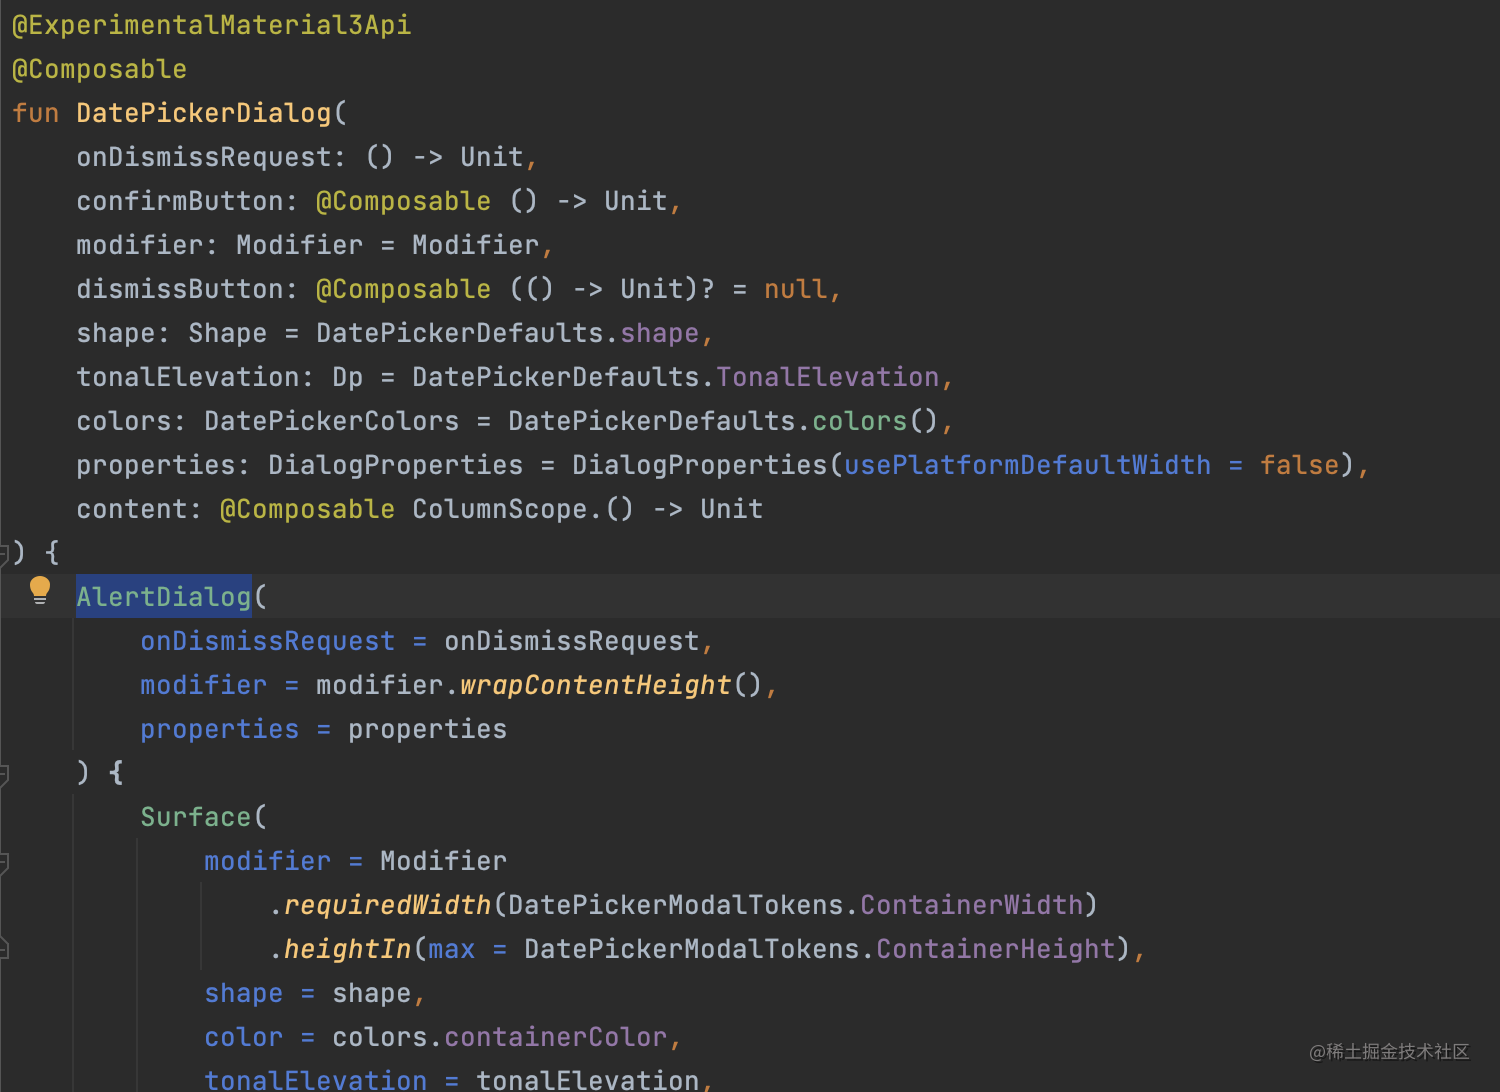Select the highlighted AlertDialog identifier
The image size is (1500, 1092).
(x=163, y=596)
